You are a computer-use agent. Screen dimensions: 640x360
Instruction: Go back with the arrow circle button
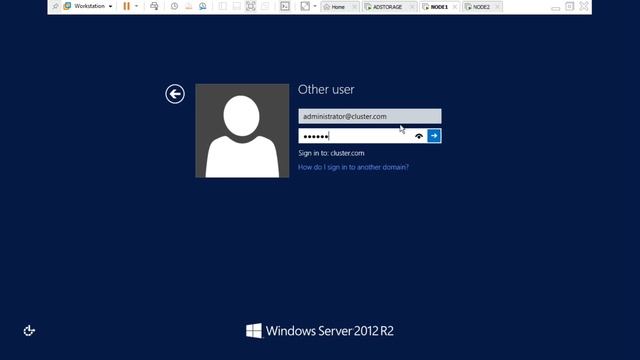175,94
